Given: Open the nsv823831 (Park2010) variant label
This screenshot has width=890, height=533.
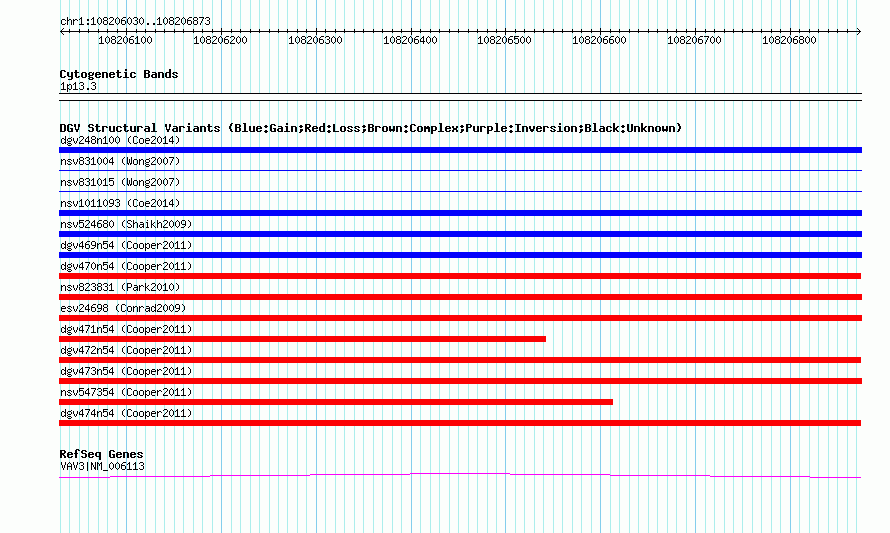Looking at the screenshot, I should pos(120,287).
